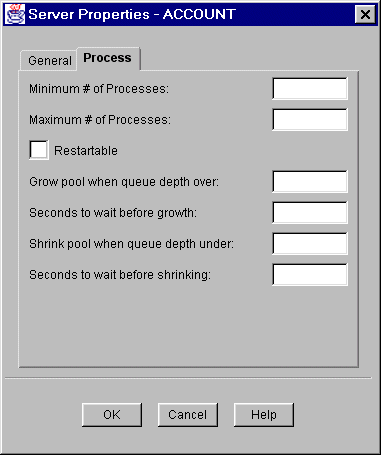Click the Restartable checkbox label text
Viewport: 381px width, 455px height.
pos(86,151)
